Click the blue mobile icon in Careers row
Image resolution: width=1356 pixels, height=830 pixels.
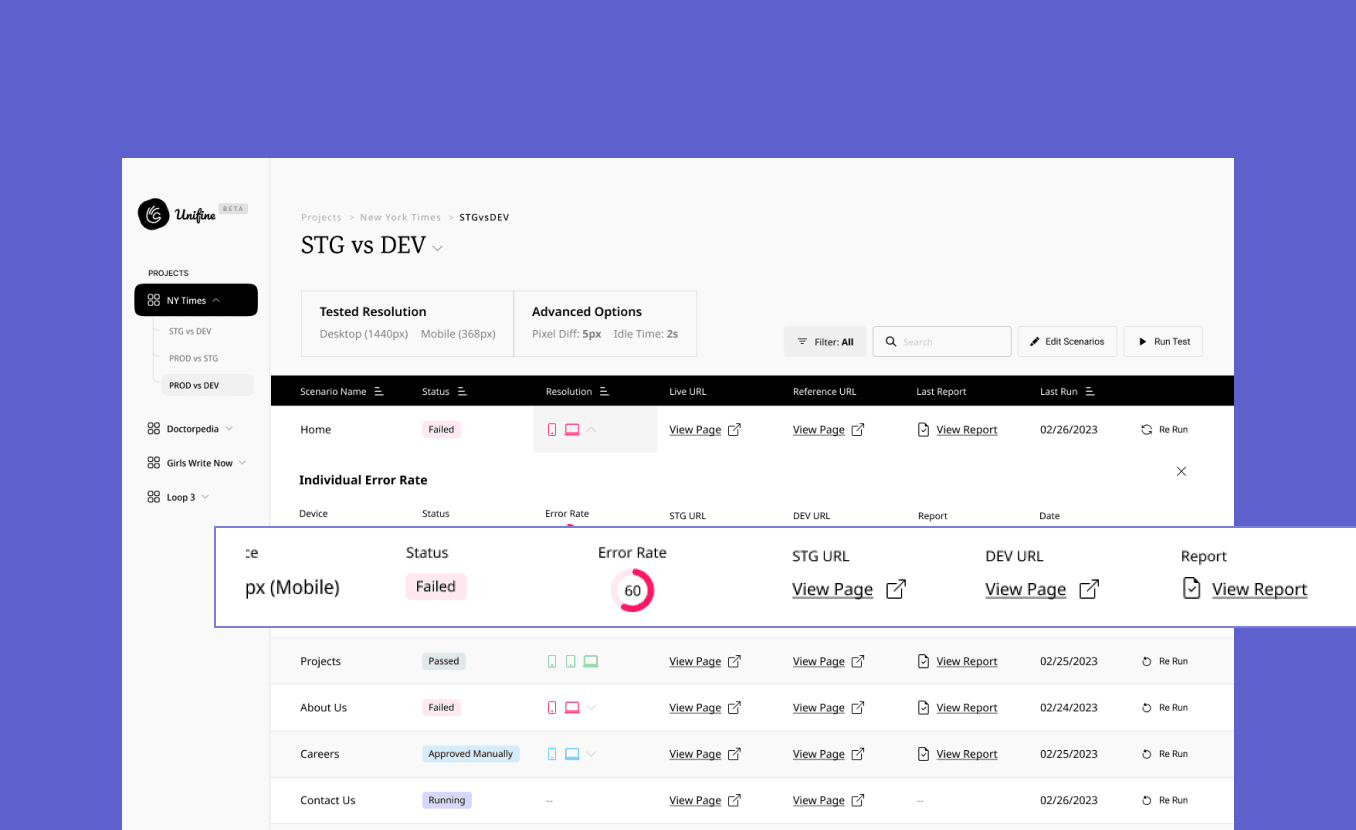pos(552,754)
